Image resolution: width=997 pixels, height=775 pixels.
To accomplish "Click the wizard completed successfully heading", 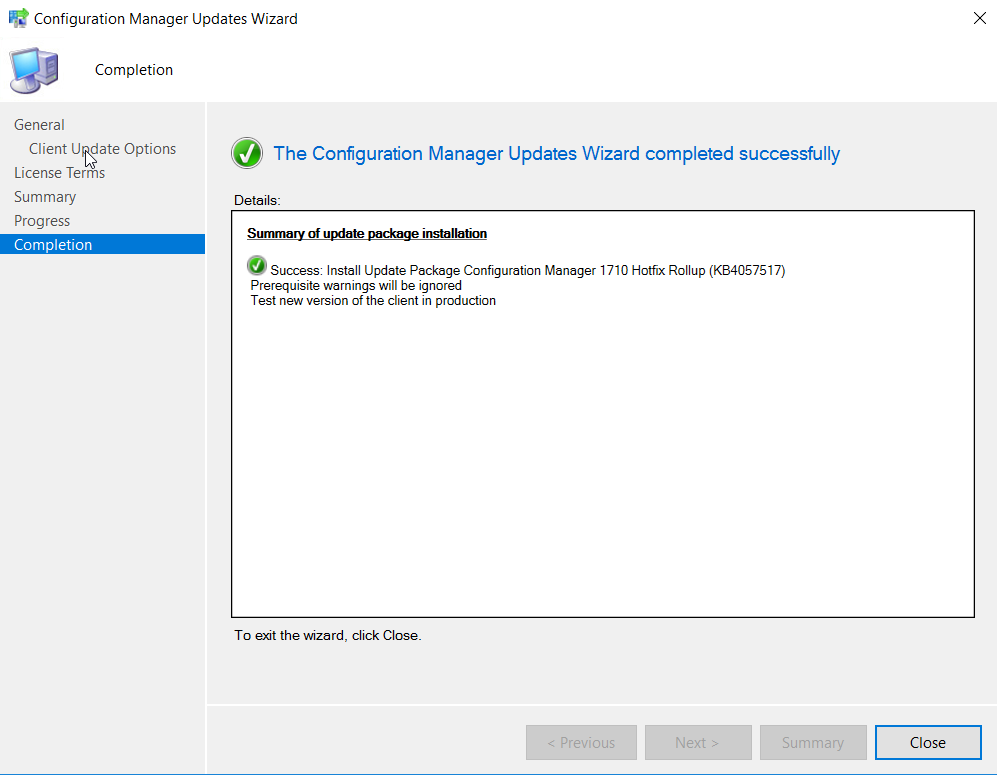I will [556, 153].
